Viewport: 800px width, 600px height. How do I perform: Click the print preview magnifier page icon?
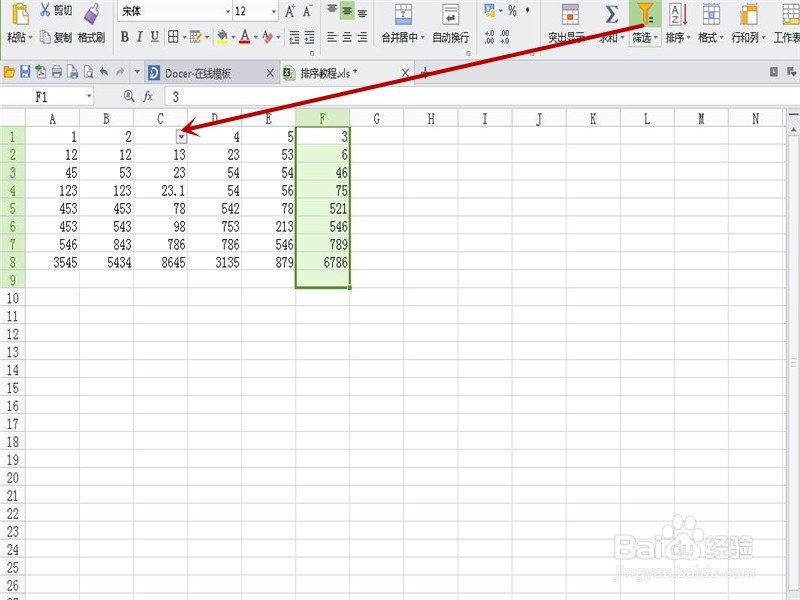point(89,72)
